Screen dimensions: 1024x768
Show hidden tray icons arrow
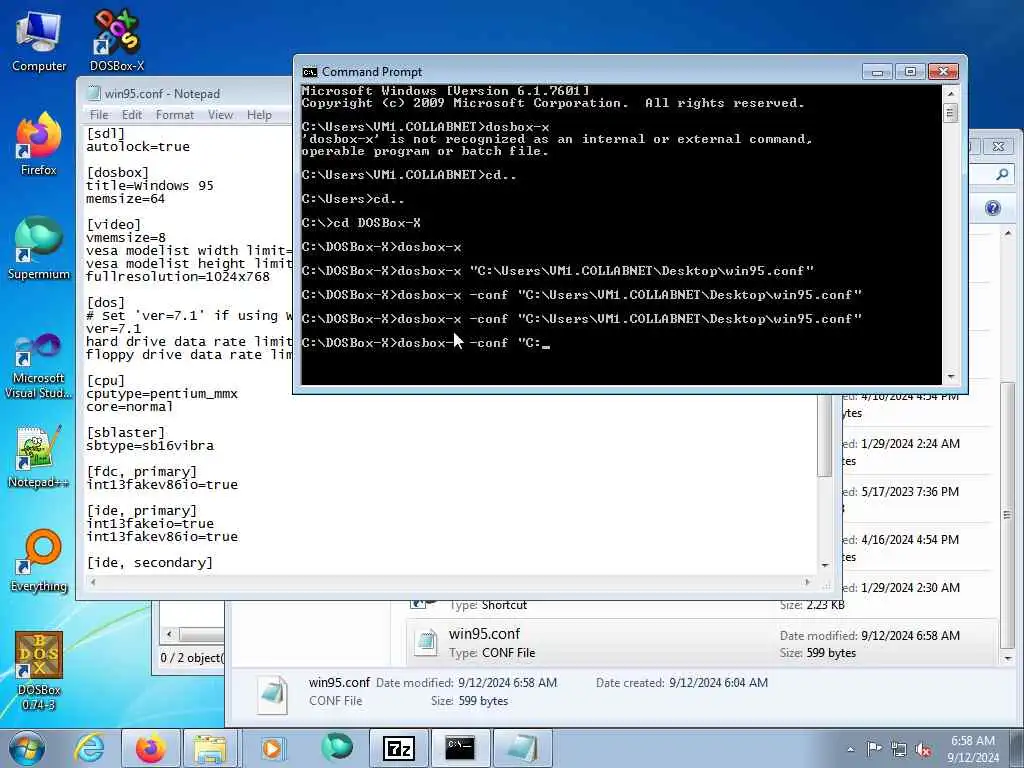pyautogui.click(x=850, y=750)
